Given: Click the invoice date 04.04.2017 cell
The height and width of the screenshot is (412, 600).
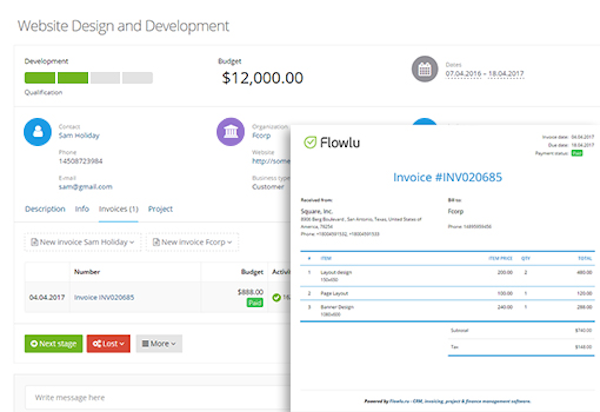Looking at the screenshot, I should [x=47, y=297].
